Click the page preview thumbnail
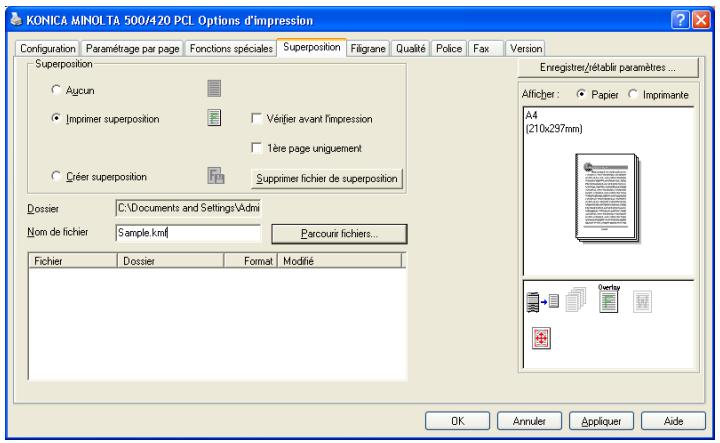 (607, 198)
